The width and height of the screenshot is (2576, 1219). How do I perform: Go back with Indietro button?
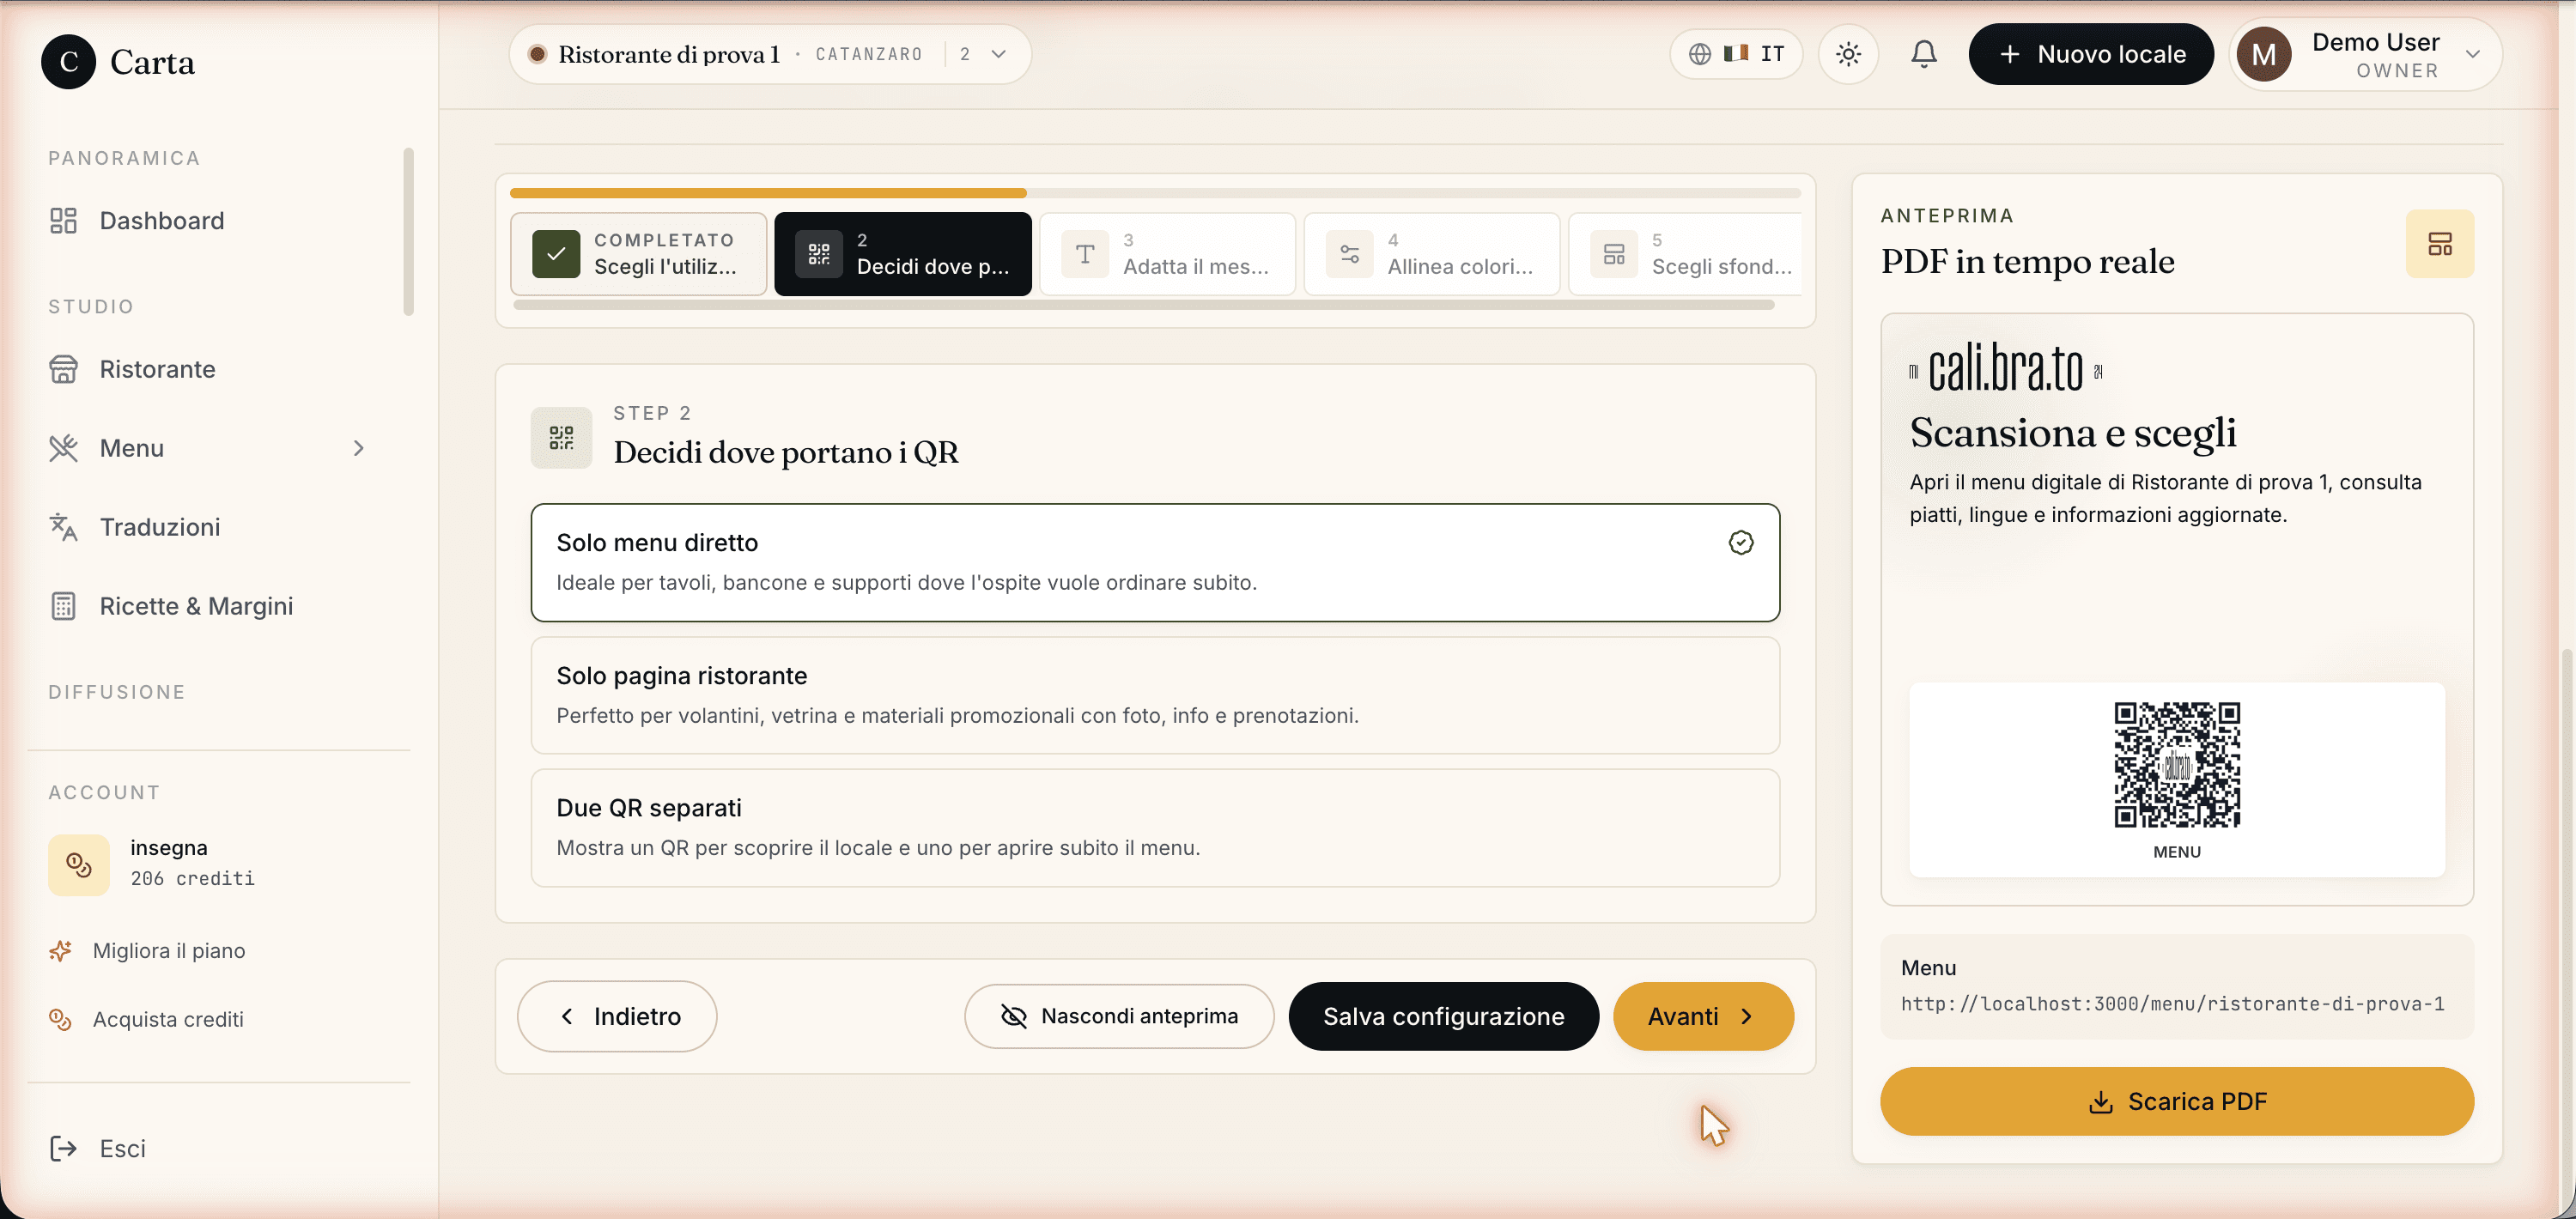(617, 1016)
